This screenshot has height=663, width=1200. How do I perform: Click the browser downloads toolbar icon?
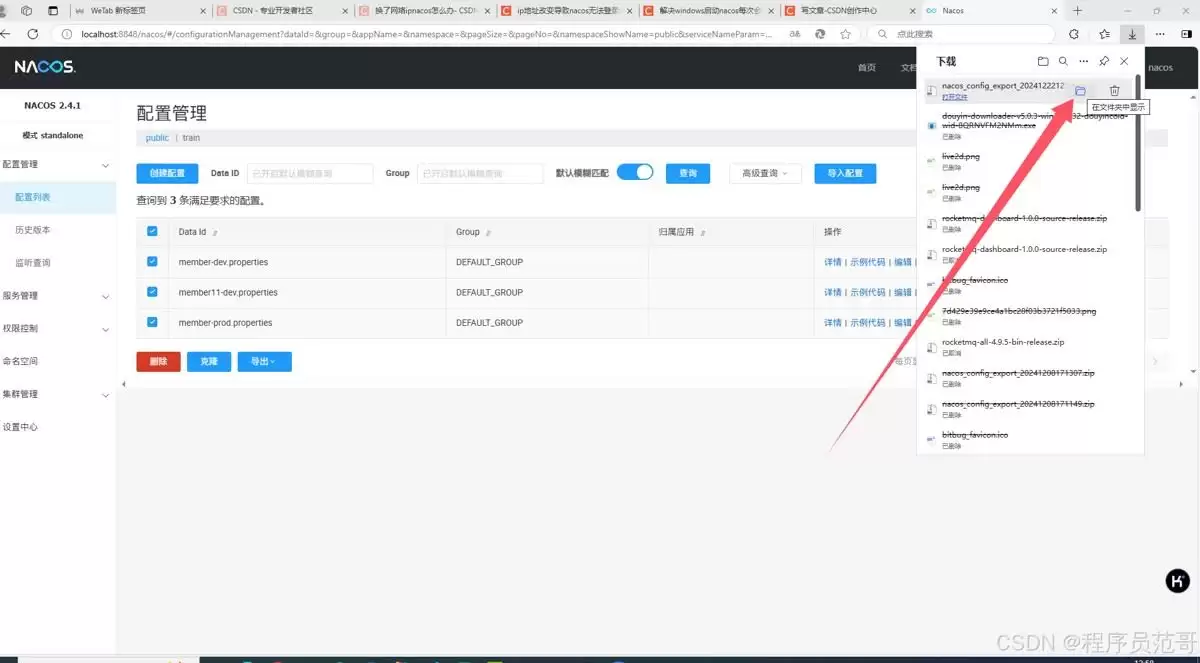tap(1132, 33)
